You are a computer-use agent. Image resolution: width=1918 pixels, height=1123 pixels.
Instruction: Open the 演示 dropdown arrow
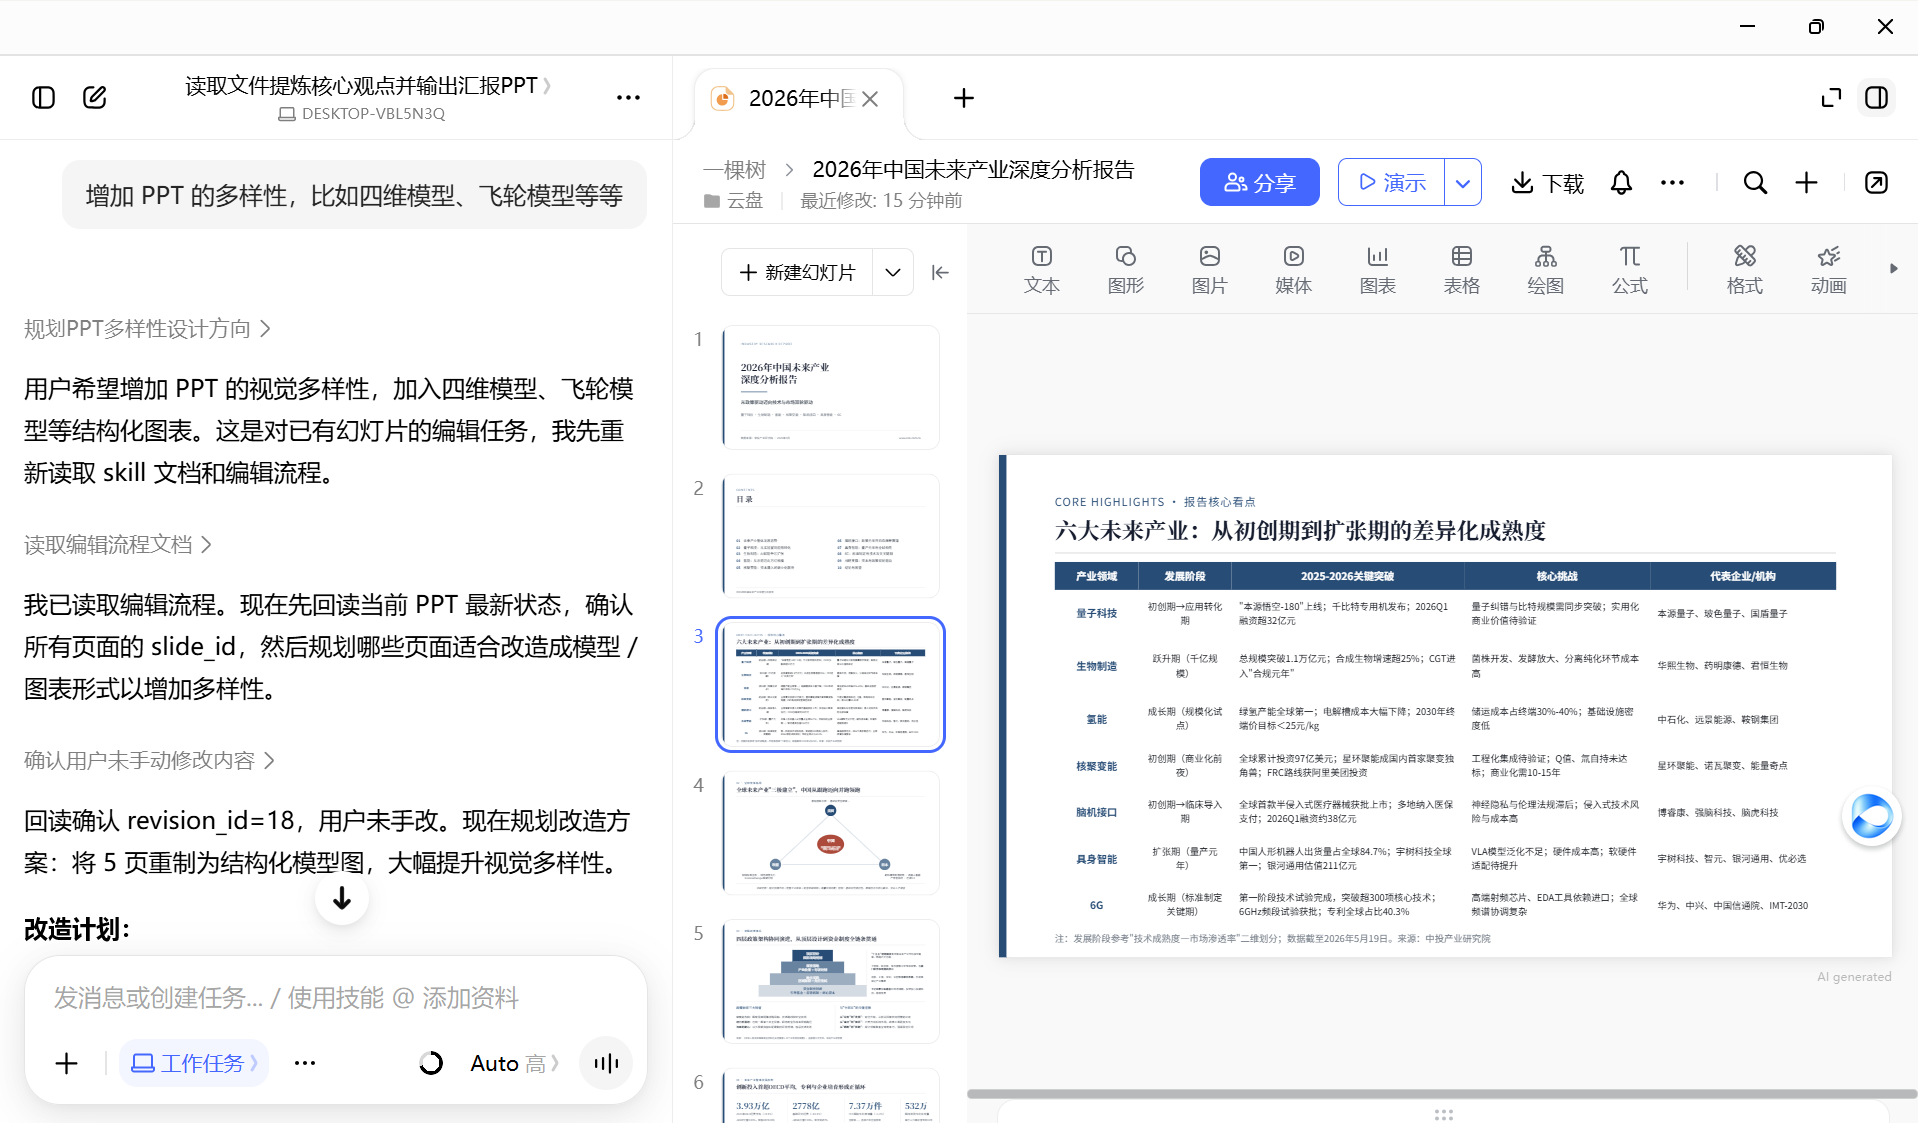pyautogui.click(x=1463, y=182)
